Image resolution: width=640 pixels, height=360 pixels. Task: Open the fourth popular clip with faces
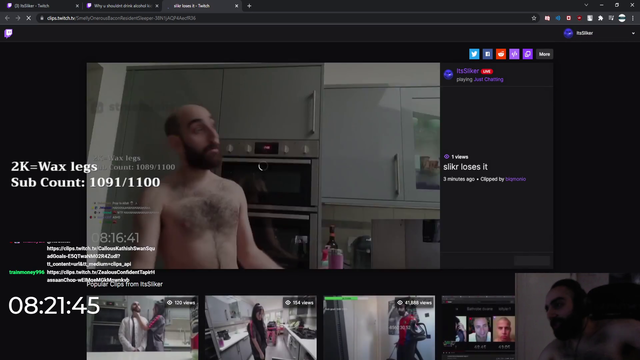point(478,328)
